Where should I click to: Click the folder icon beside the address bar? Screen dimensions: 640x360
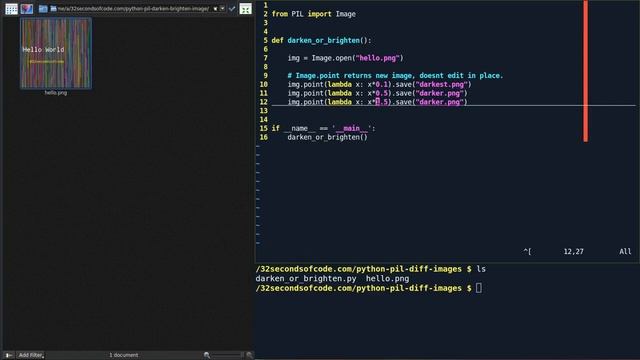pyautogui.click(x=43, y=9)
